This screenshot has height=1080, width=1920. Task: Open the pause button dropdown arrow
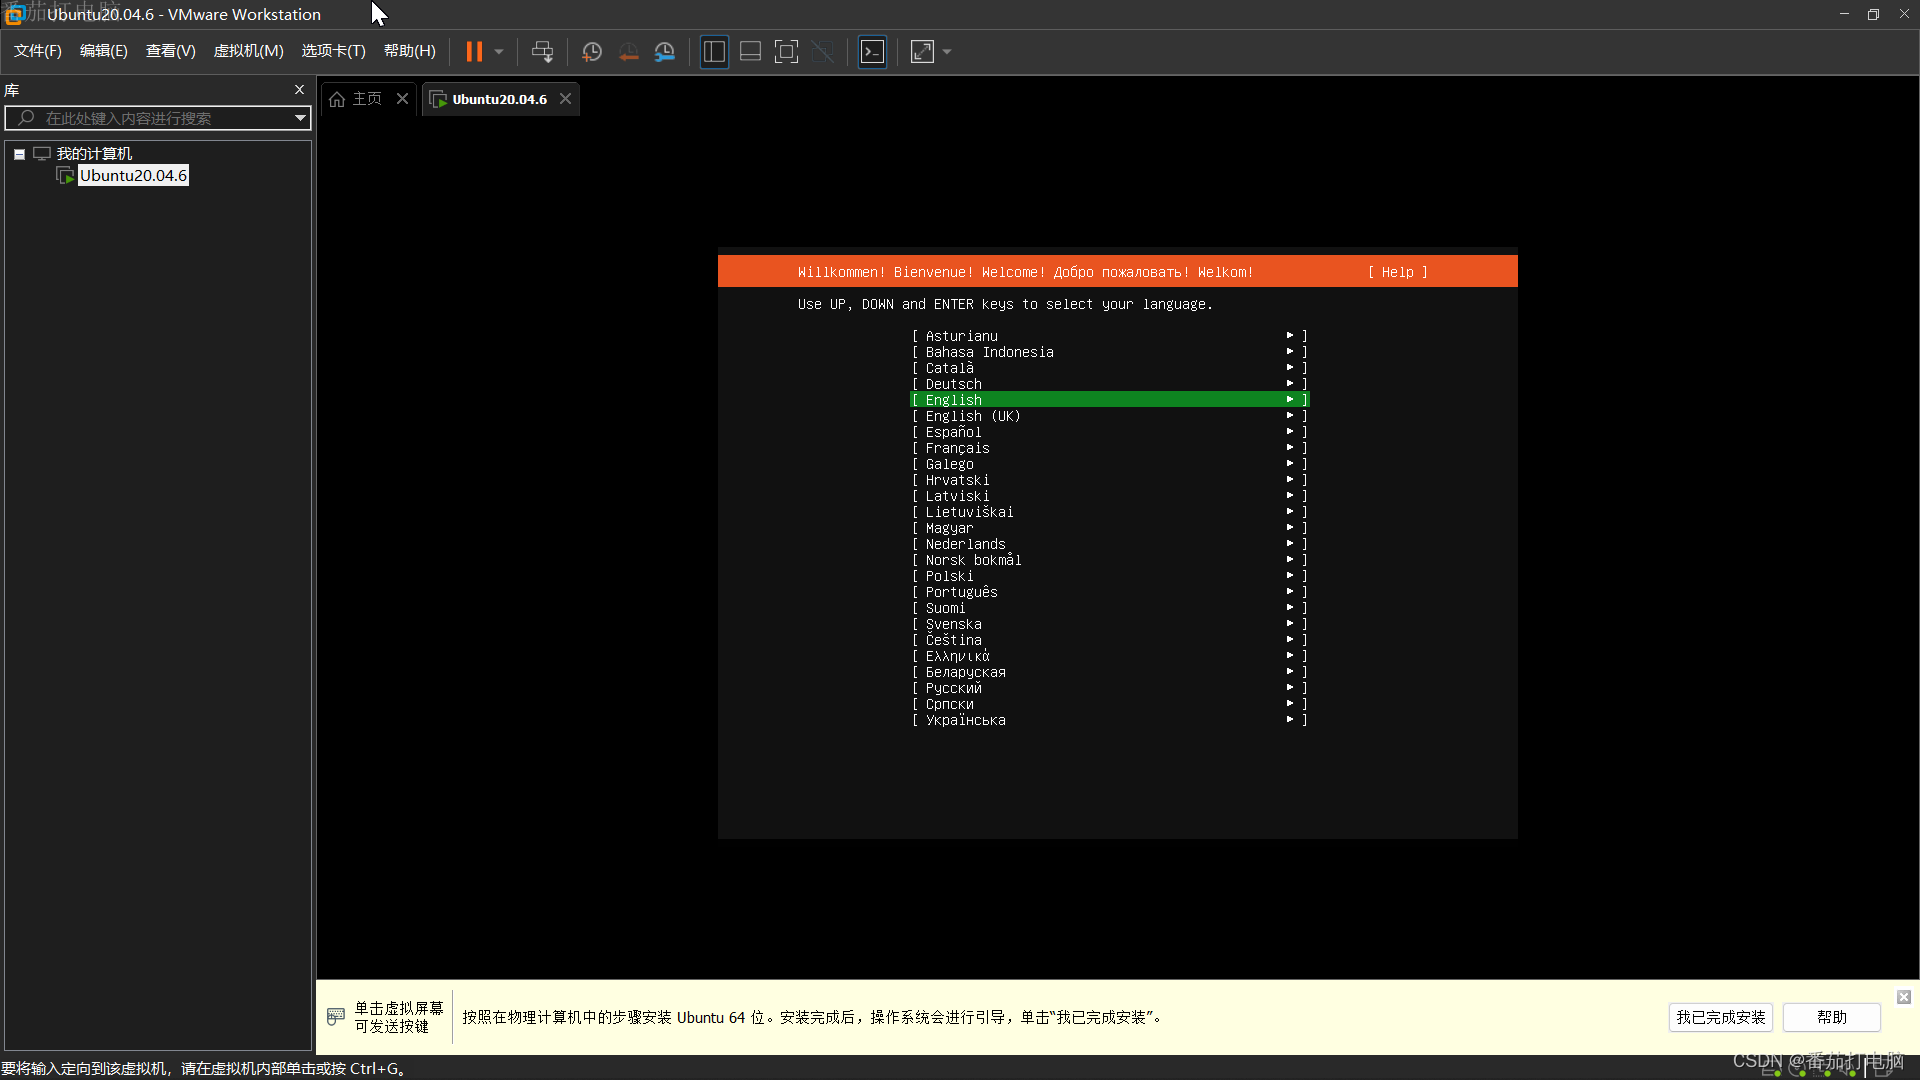497,51
